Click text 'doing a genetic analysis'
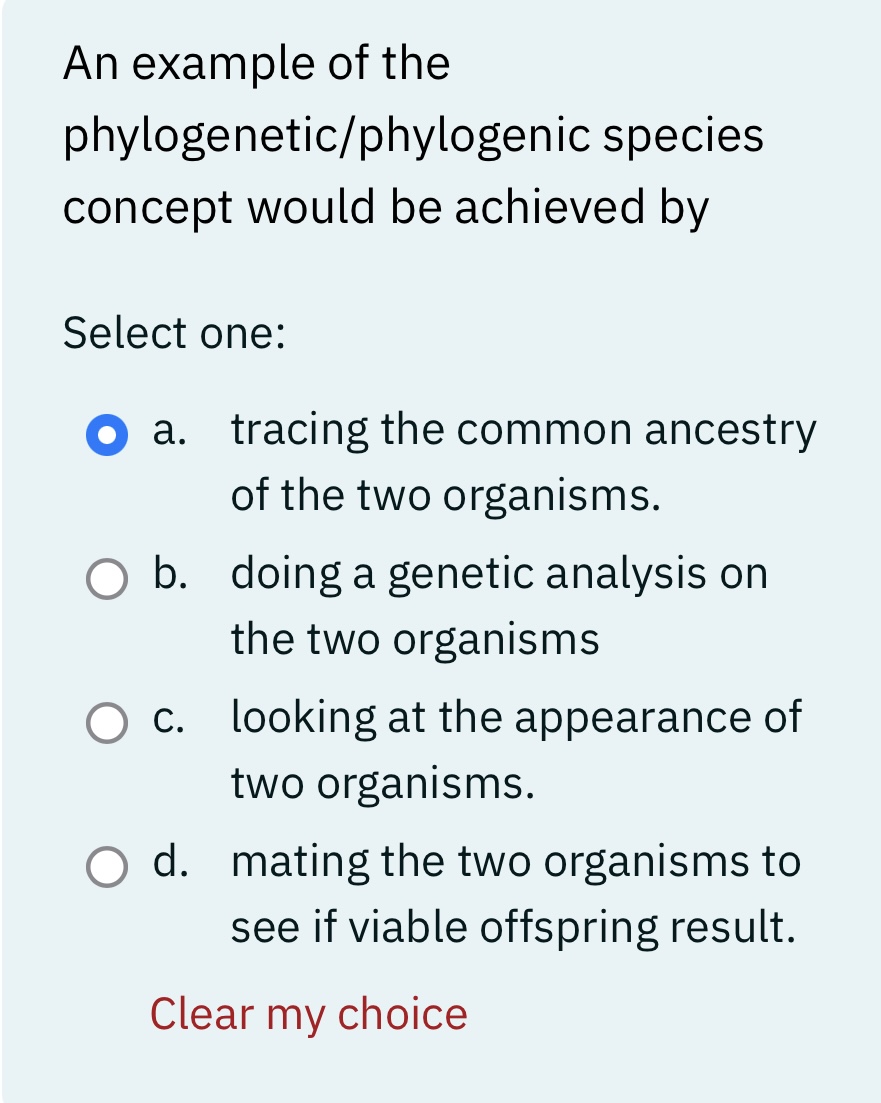 tap(498, 575)
